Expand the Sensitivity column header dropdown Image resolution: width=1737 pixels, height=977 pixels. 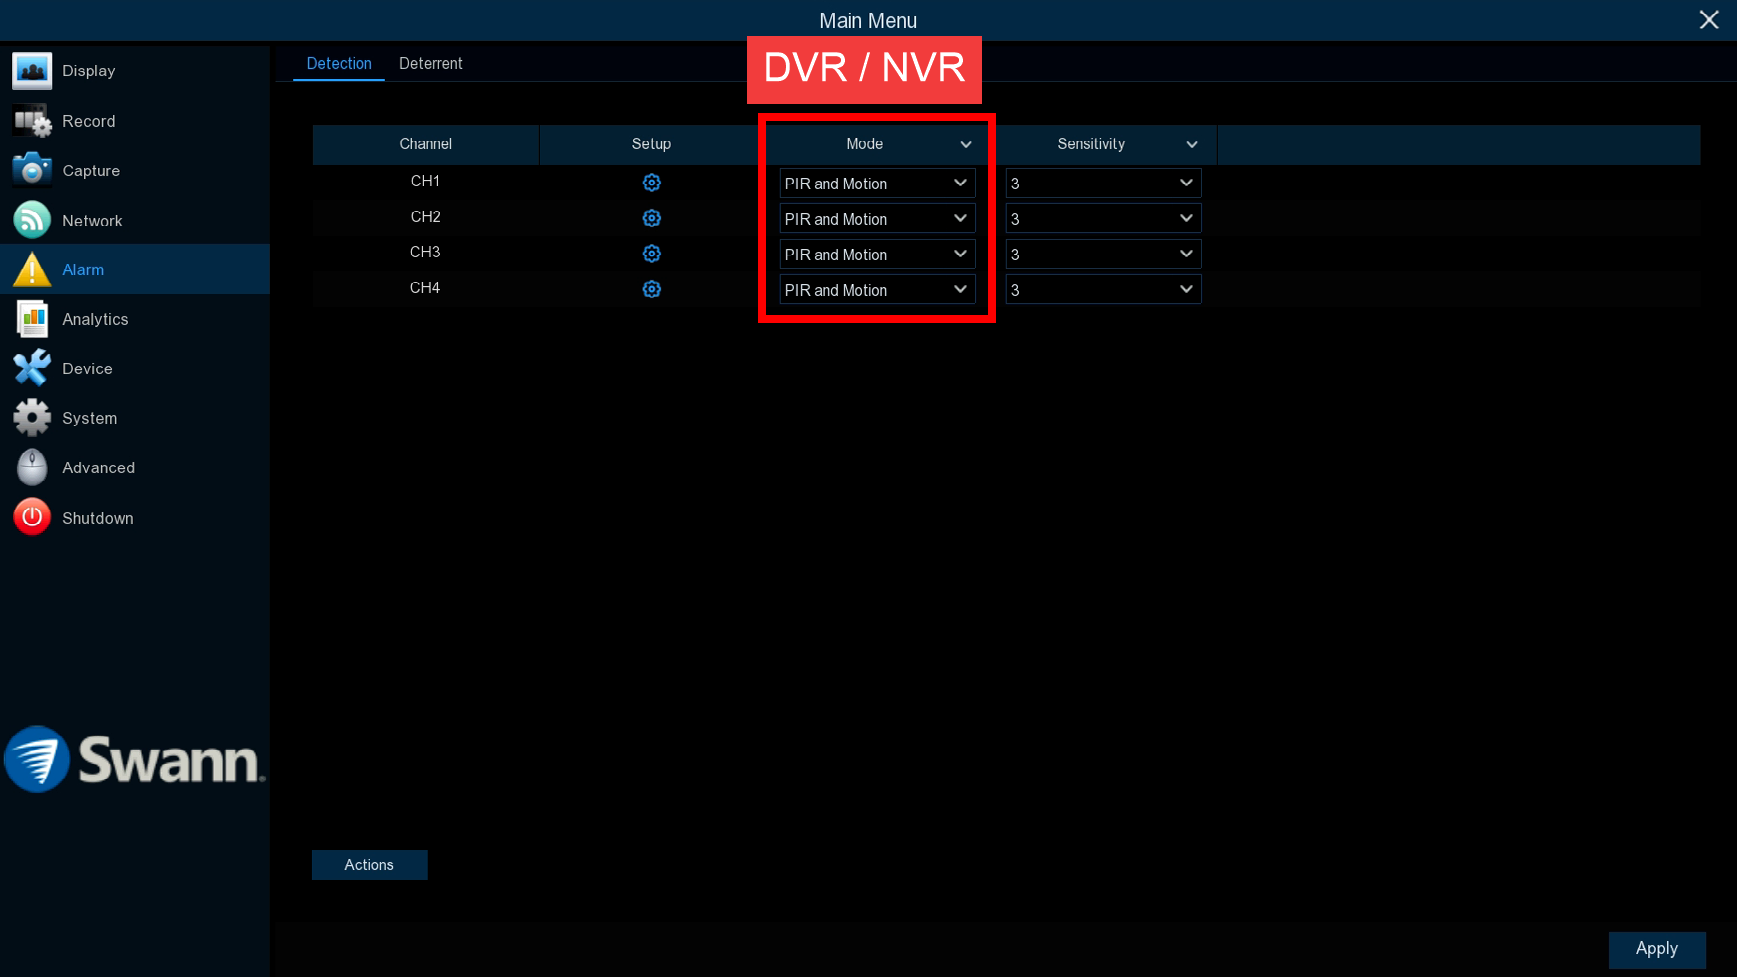click(1191, 145)
